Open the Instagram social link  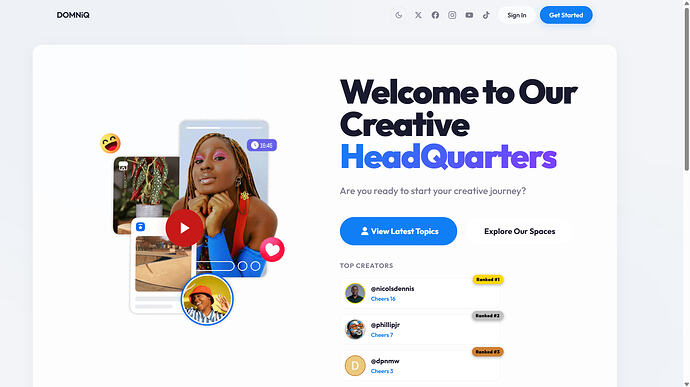452,15
